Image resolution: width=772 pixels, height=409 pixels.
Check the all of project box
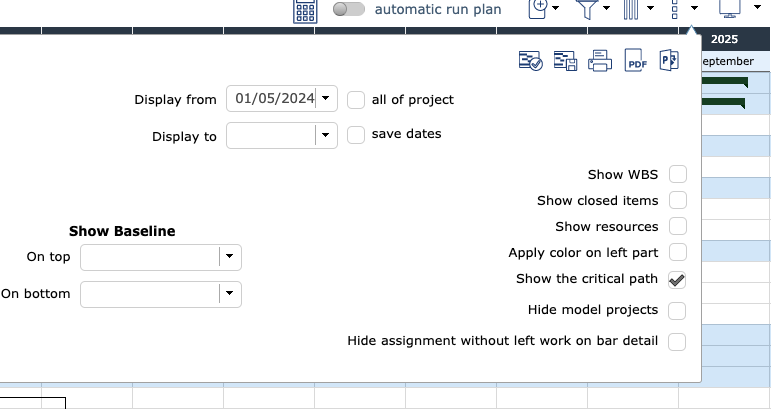click(x=356, y=100)
